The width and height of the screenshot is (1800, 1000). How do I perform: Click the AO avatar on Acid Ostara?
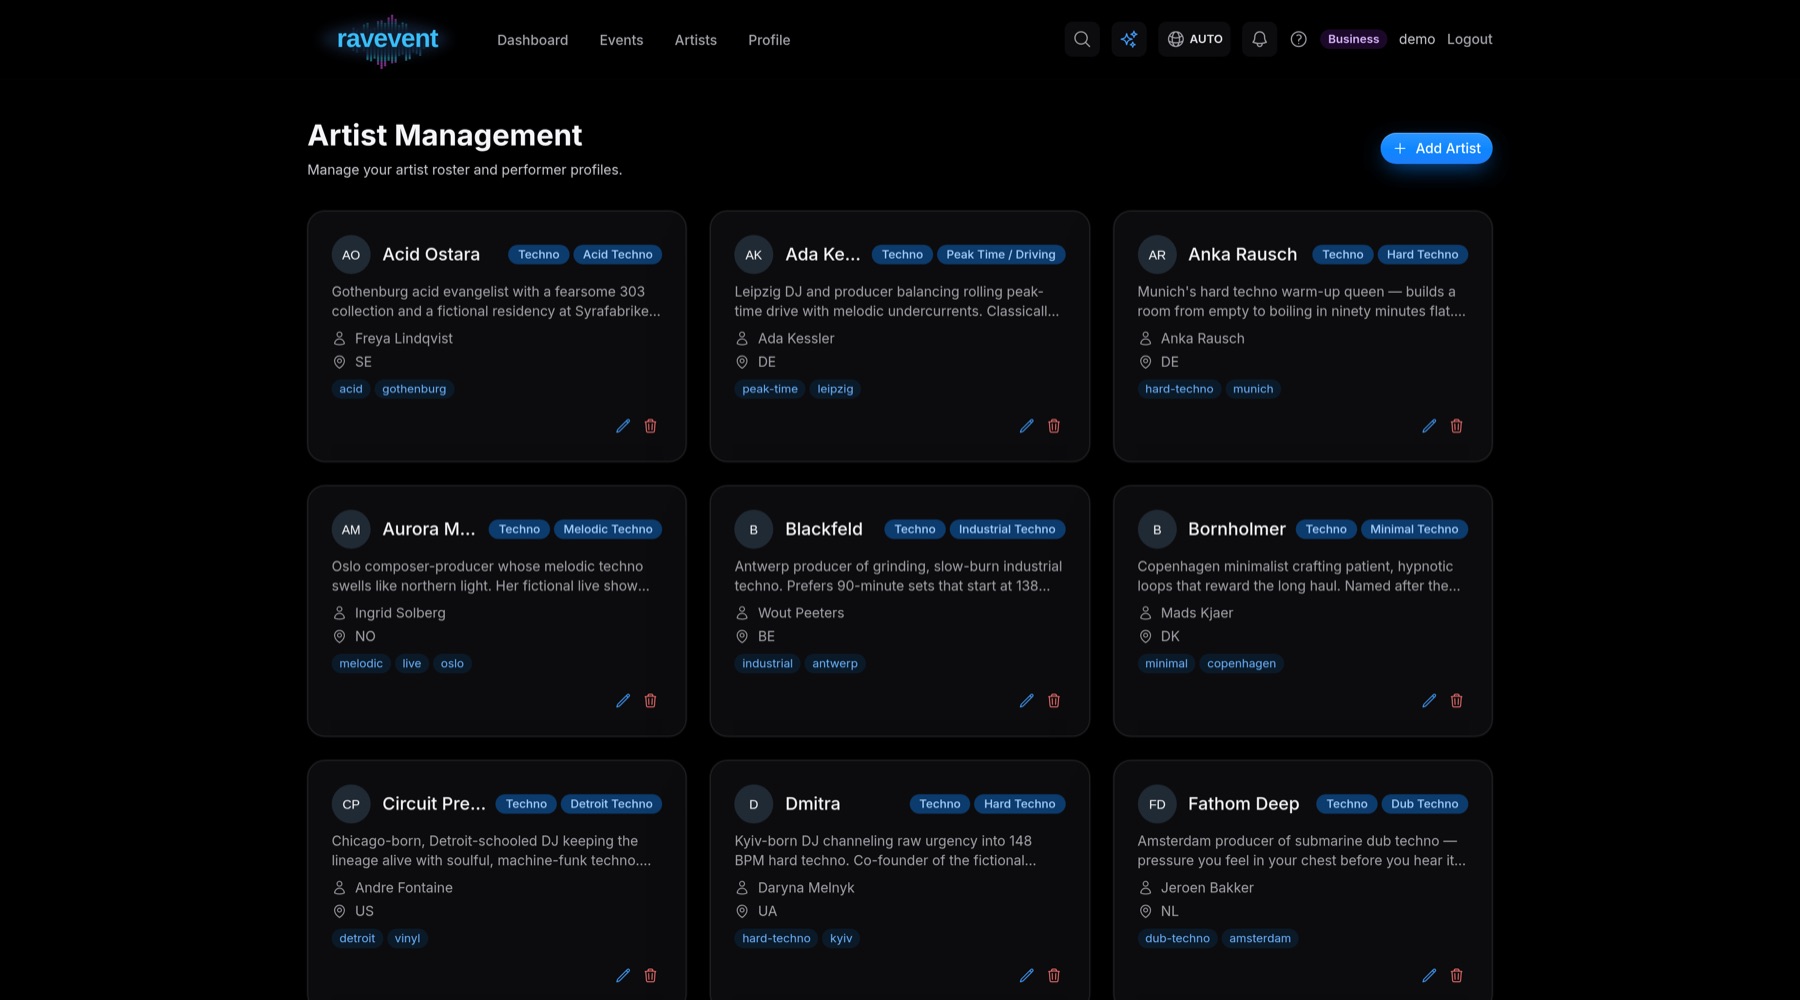point(351,255)
